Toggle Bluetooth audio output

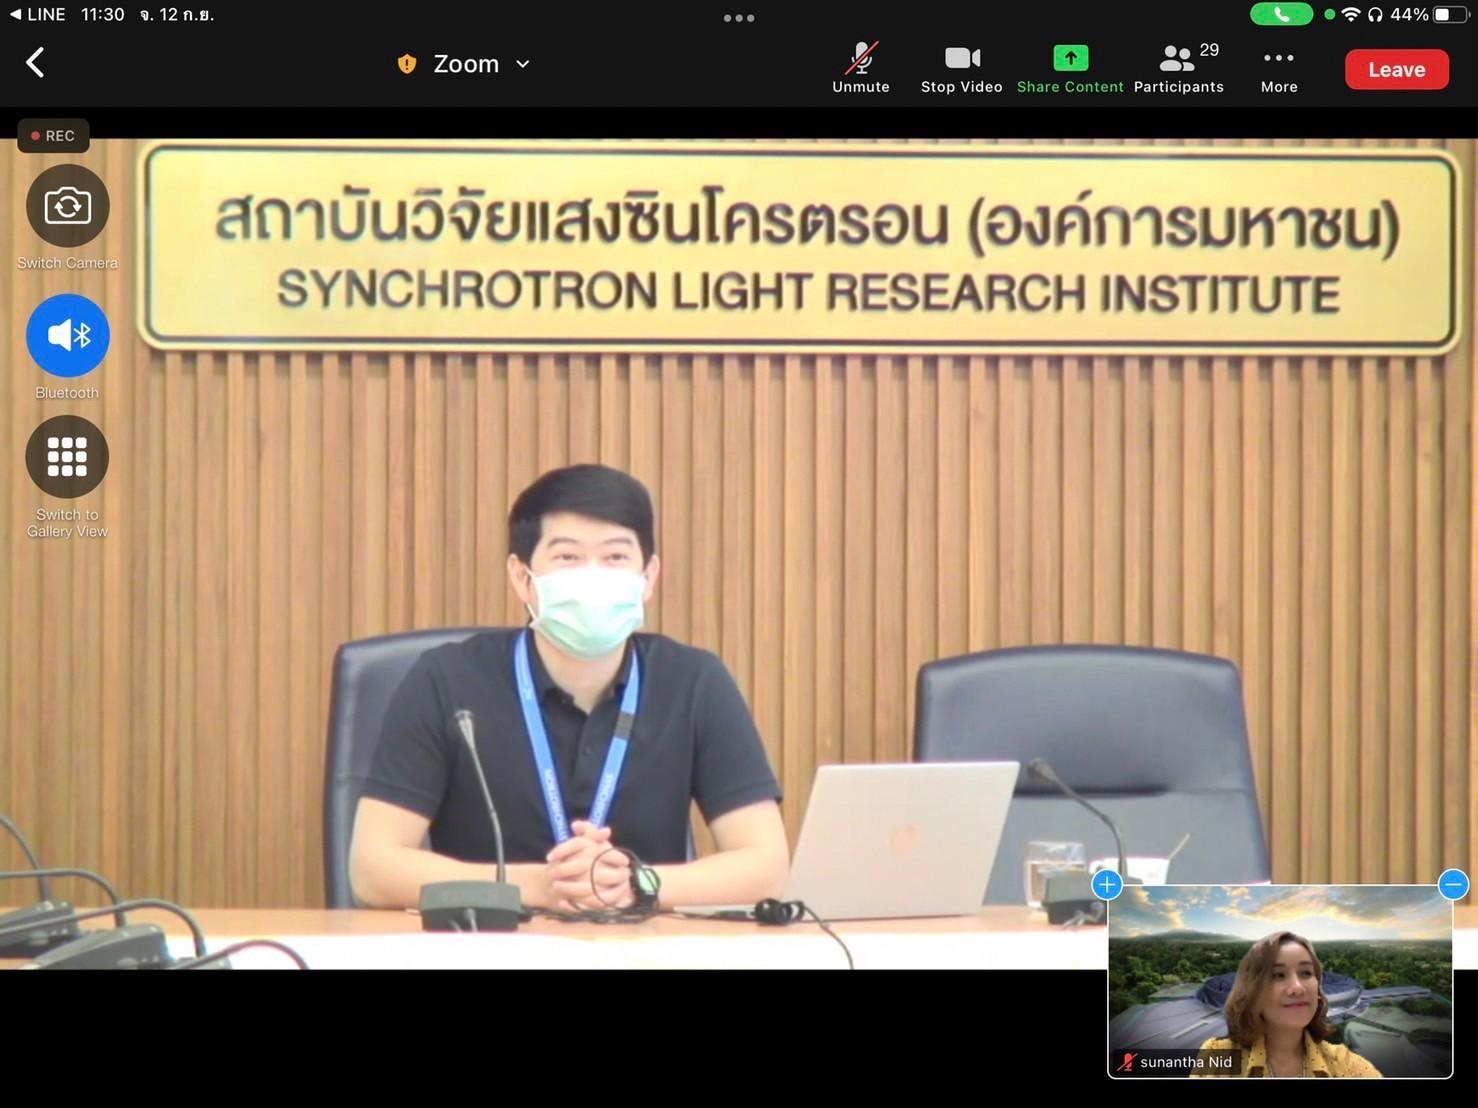[x=67, y=335]
